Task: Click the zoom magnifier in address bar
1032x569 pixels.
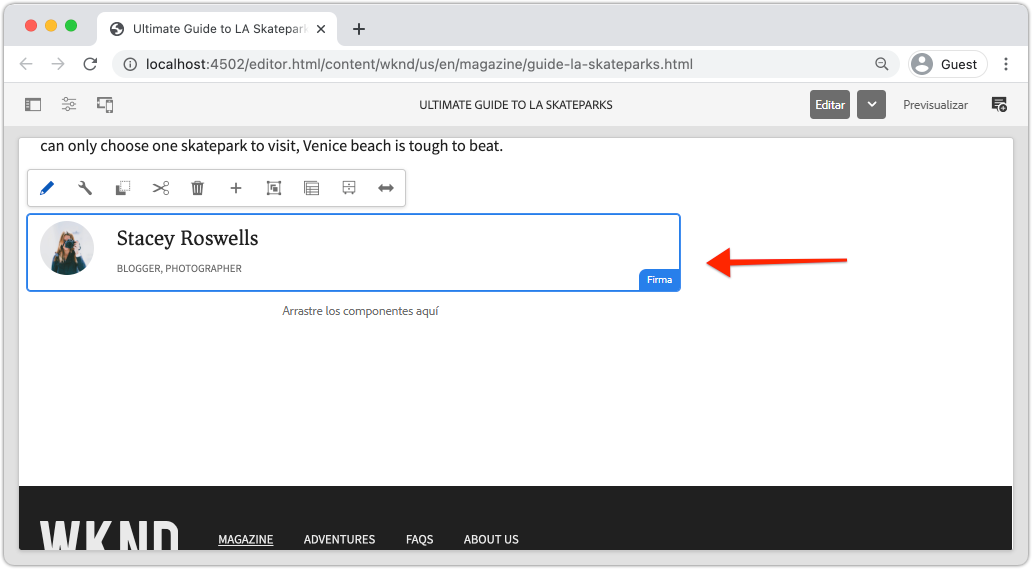Action: [x=881, y=64]
